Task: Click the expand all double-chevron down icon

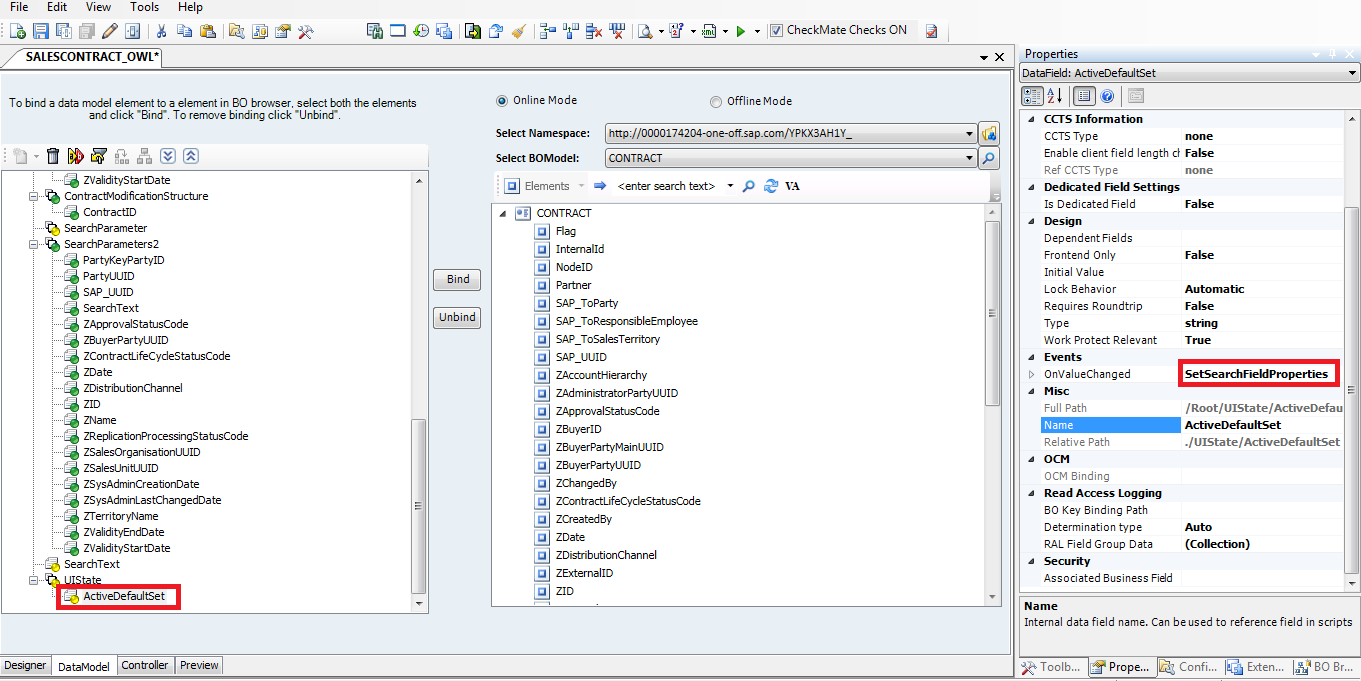Action: [x=168, y=156]
